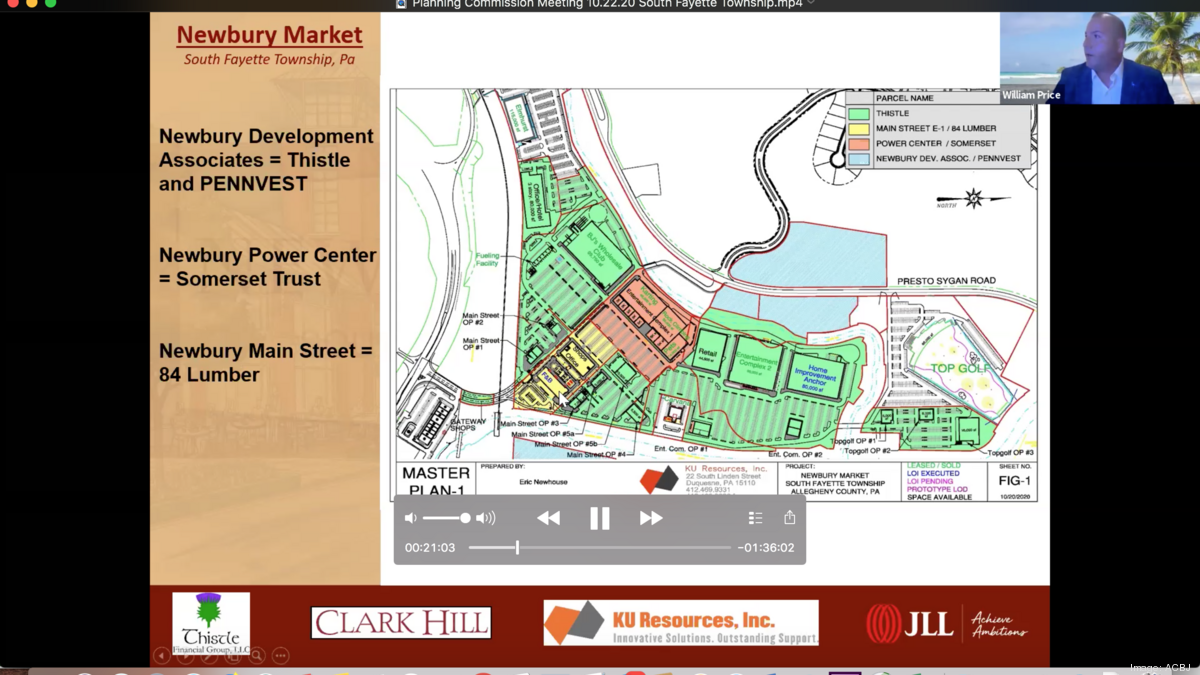Click the volume slider knob
Image resolution: width=1200 pixels, height=675 pixels.
coord(465,518)
